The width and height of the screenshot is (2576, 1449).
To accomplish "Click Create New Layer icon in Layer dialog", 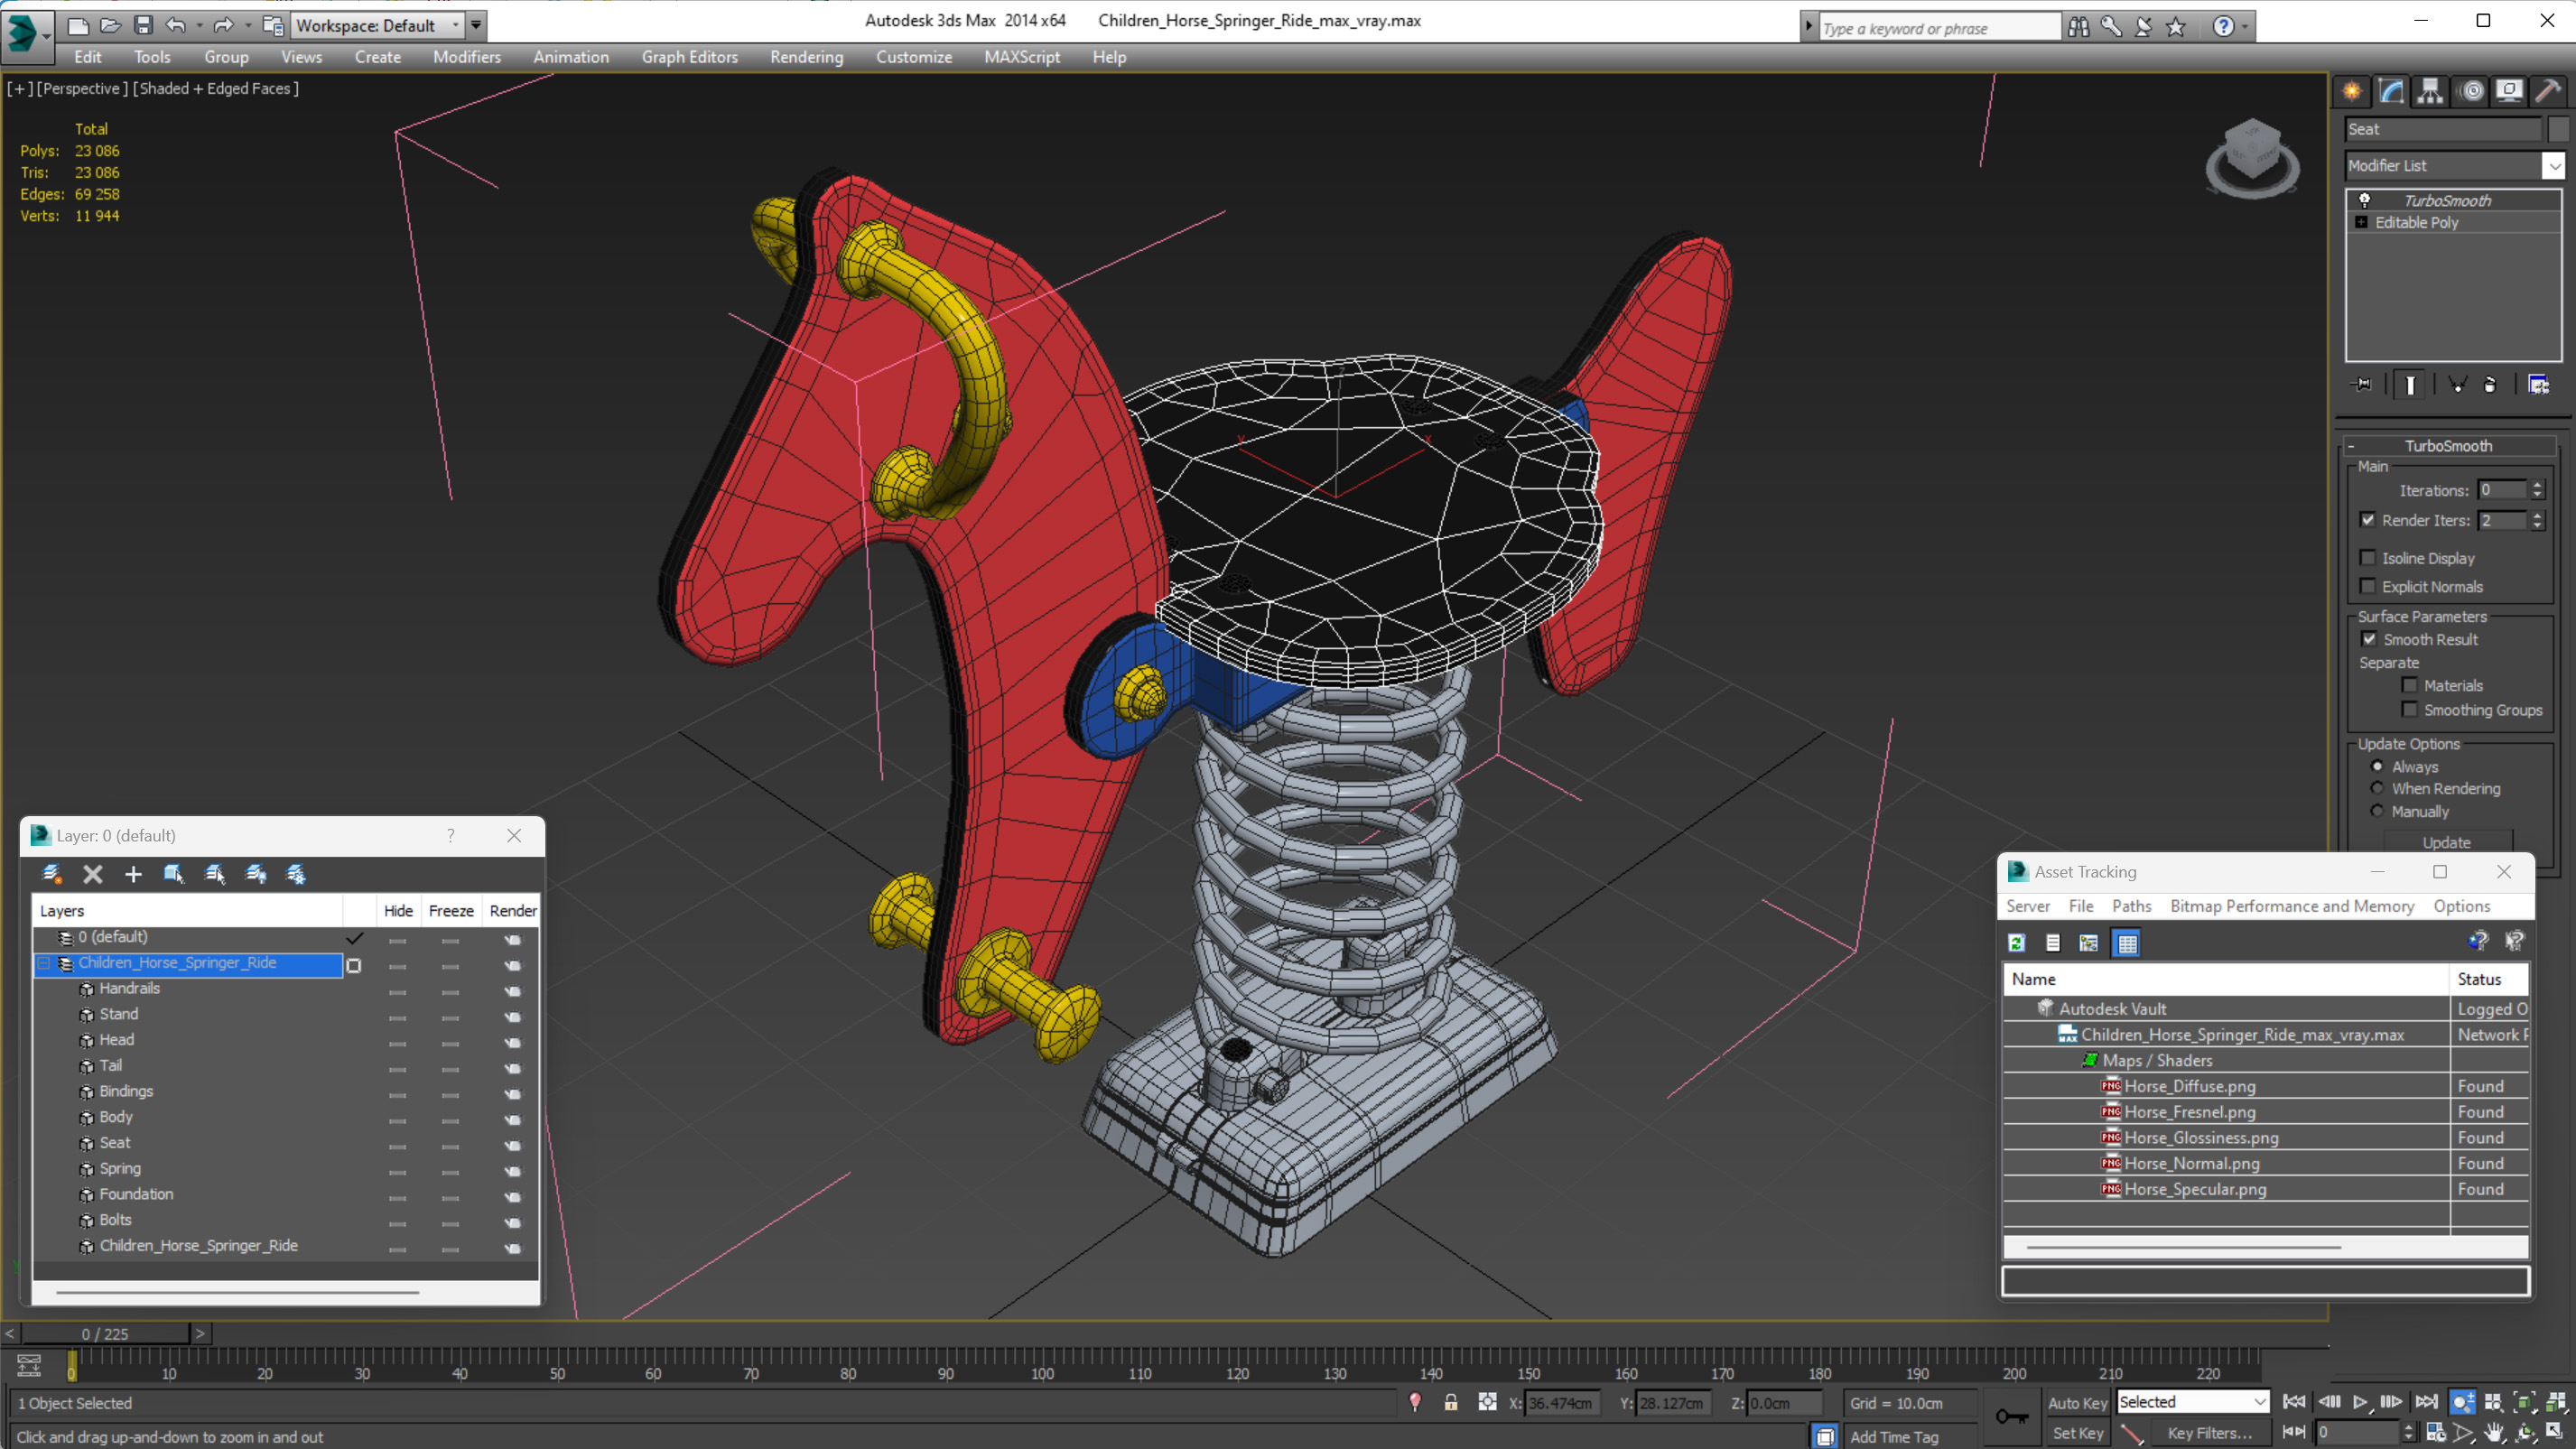I will pos(52,874).
